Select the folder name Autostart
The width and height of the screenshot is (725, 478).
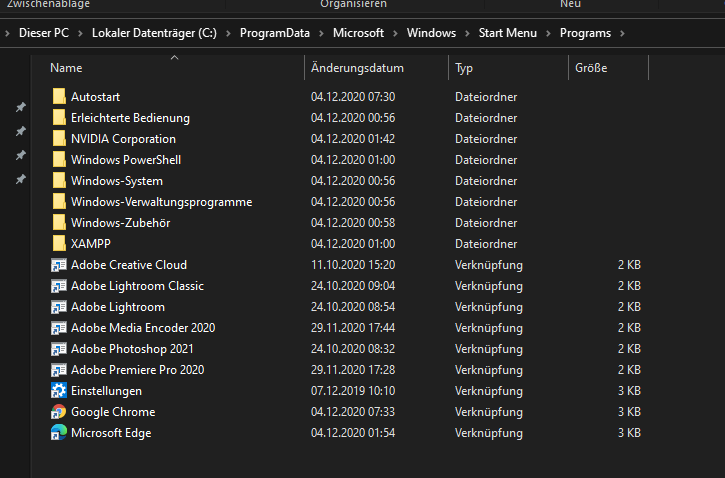point(95,97)
